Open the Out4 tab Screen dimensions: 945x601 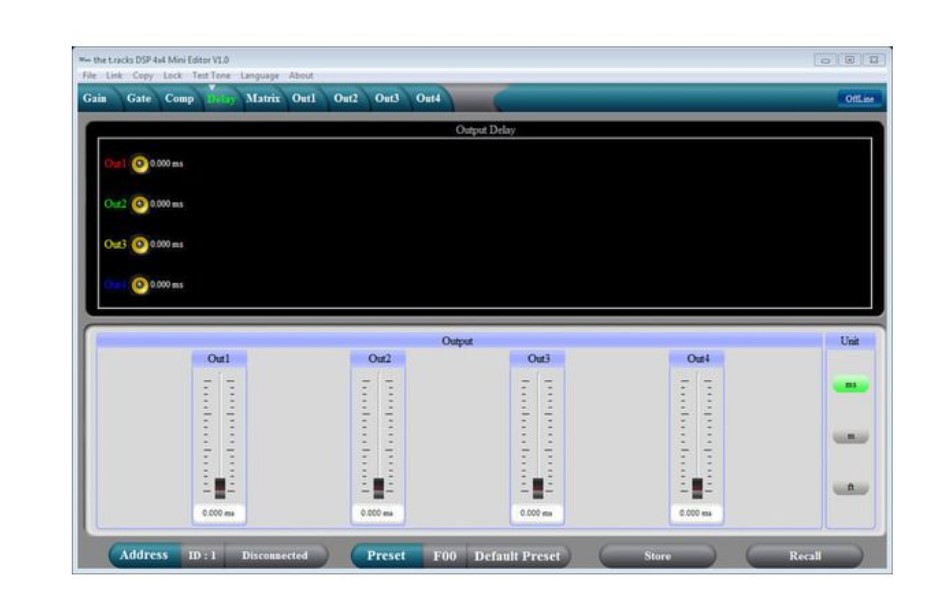(428, 98)
